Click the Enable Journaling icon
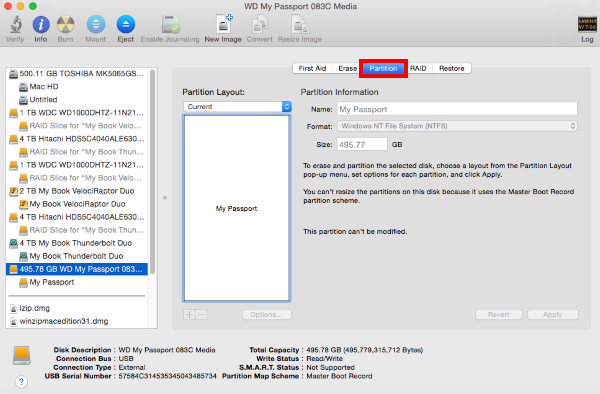The height and width of the screenshot is (394, 600). pos(170,25)
